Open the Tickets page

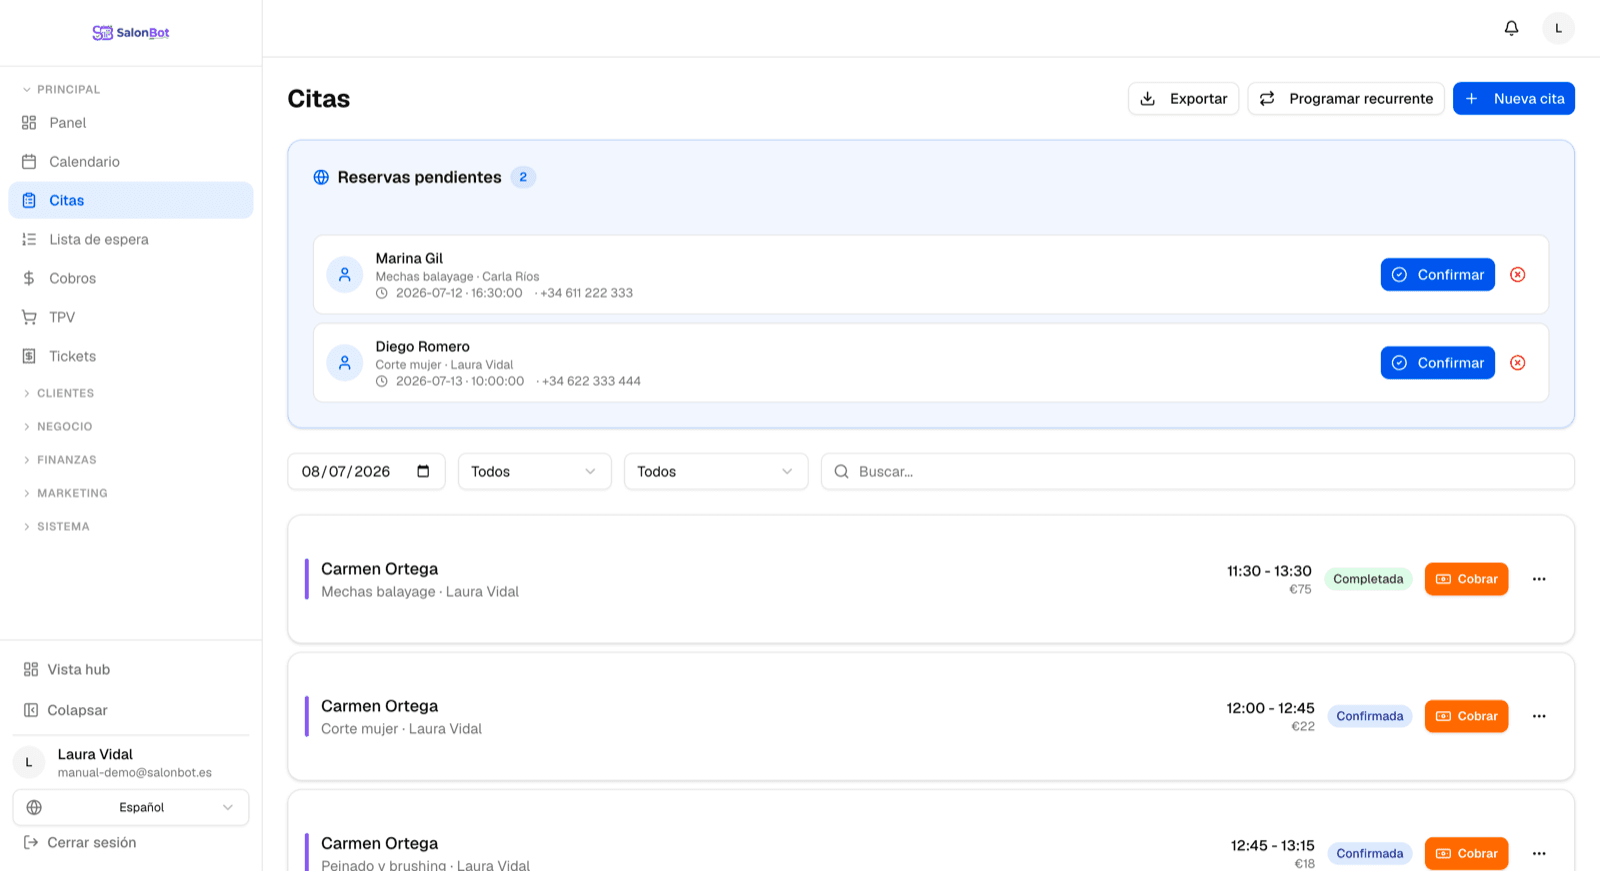[131, 357]
